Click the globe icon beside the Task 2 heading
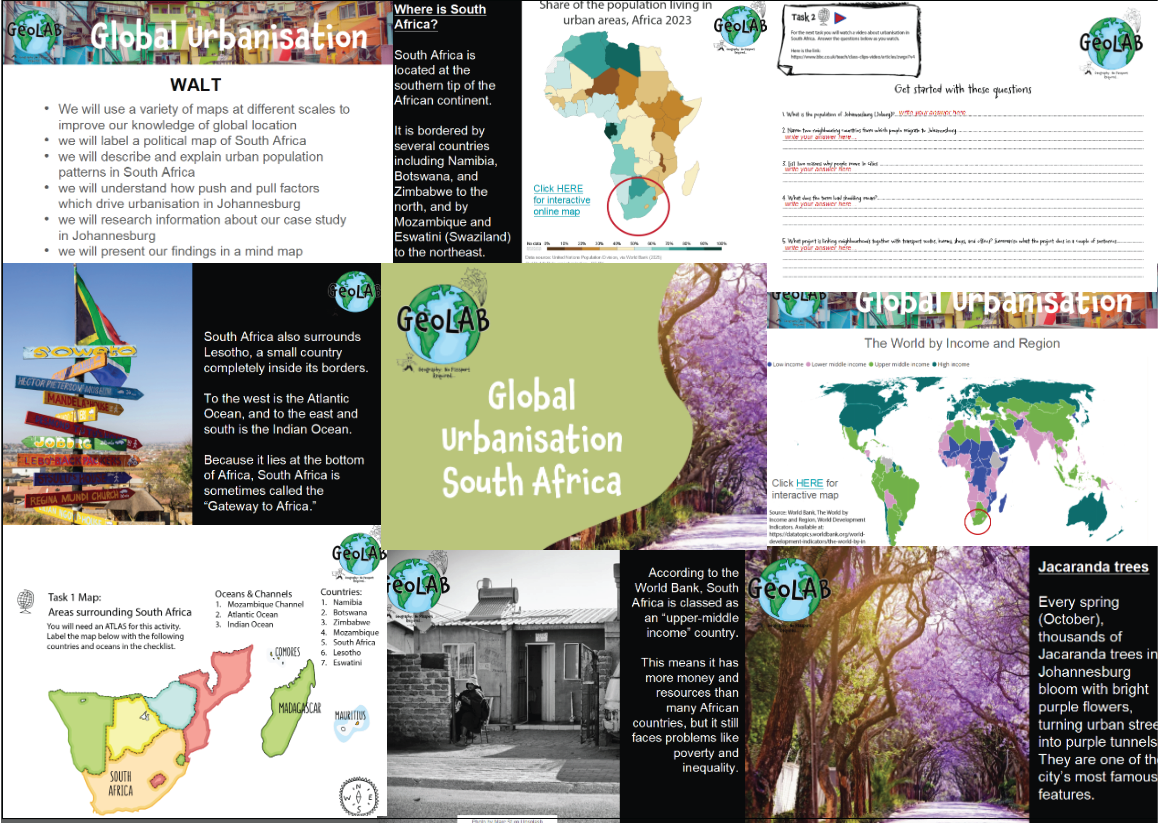 [x=822, y=16]
